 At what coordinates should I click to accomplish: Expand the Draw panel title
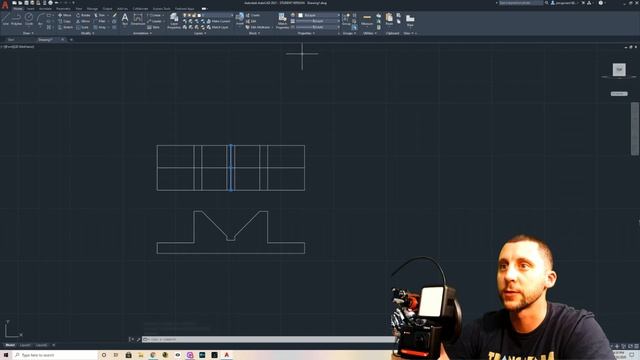[x=28, y=33]
